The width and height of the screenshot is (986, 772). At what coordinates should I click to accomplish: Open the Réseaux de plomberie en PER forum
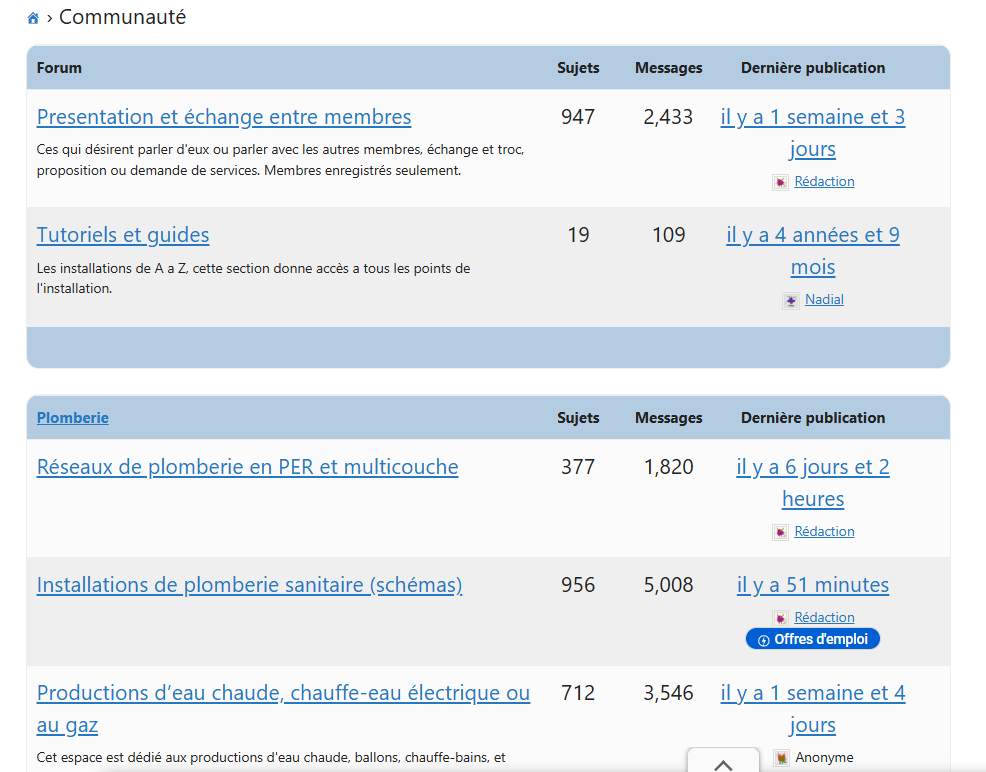pos(247,467)
